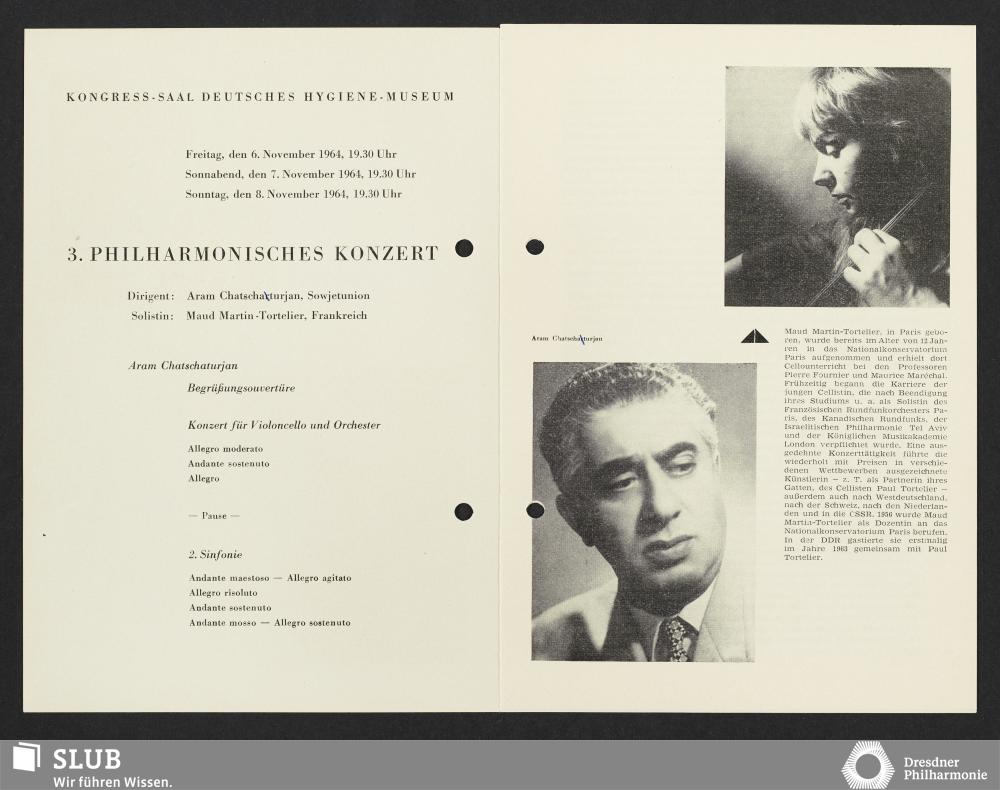Click the Sonntag 8. November 1964 date line

(x=293, y=194)
